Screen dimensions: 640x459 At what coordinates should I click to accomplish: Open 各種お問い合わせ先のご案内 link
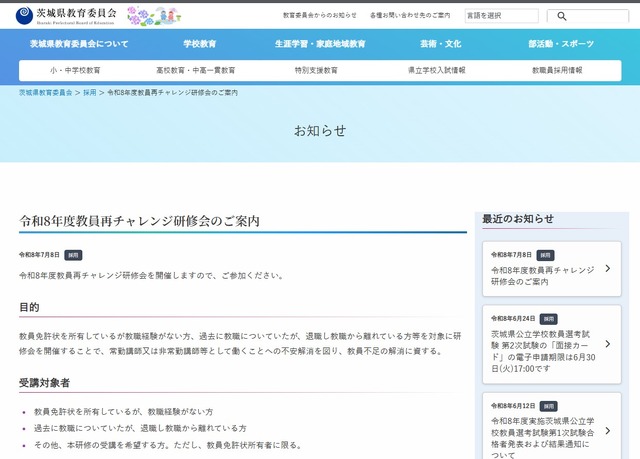(x=410, y=16)
